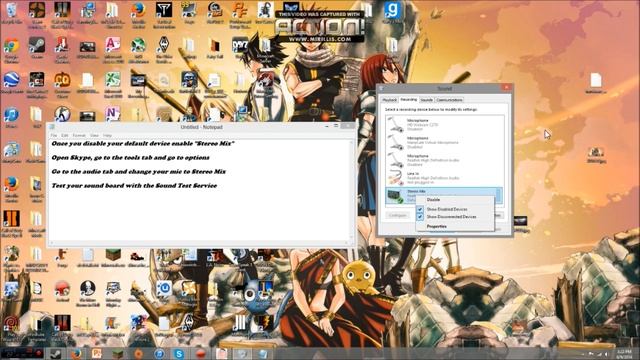
Task: Click Minecraft icon in the taskbar
Action: tap(118, 353)
